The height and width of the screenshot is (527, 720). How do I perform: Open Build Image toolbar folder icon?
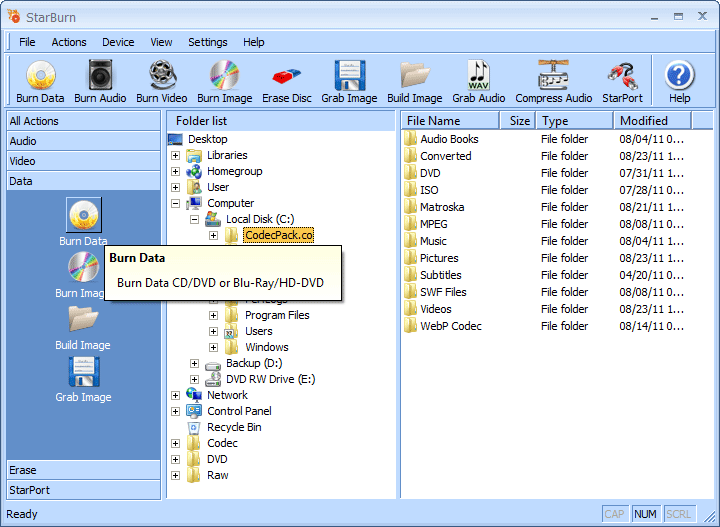(415, 75)
